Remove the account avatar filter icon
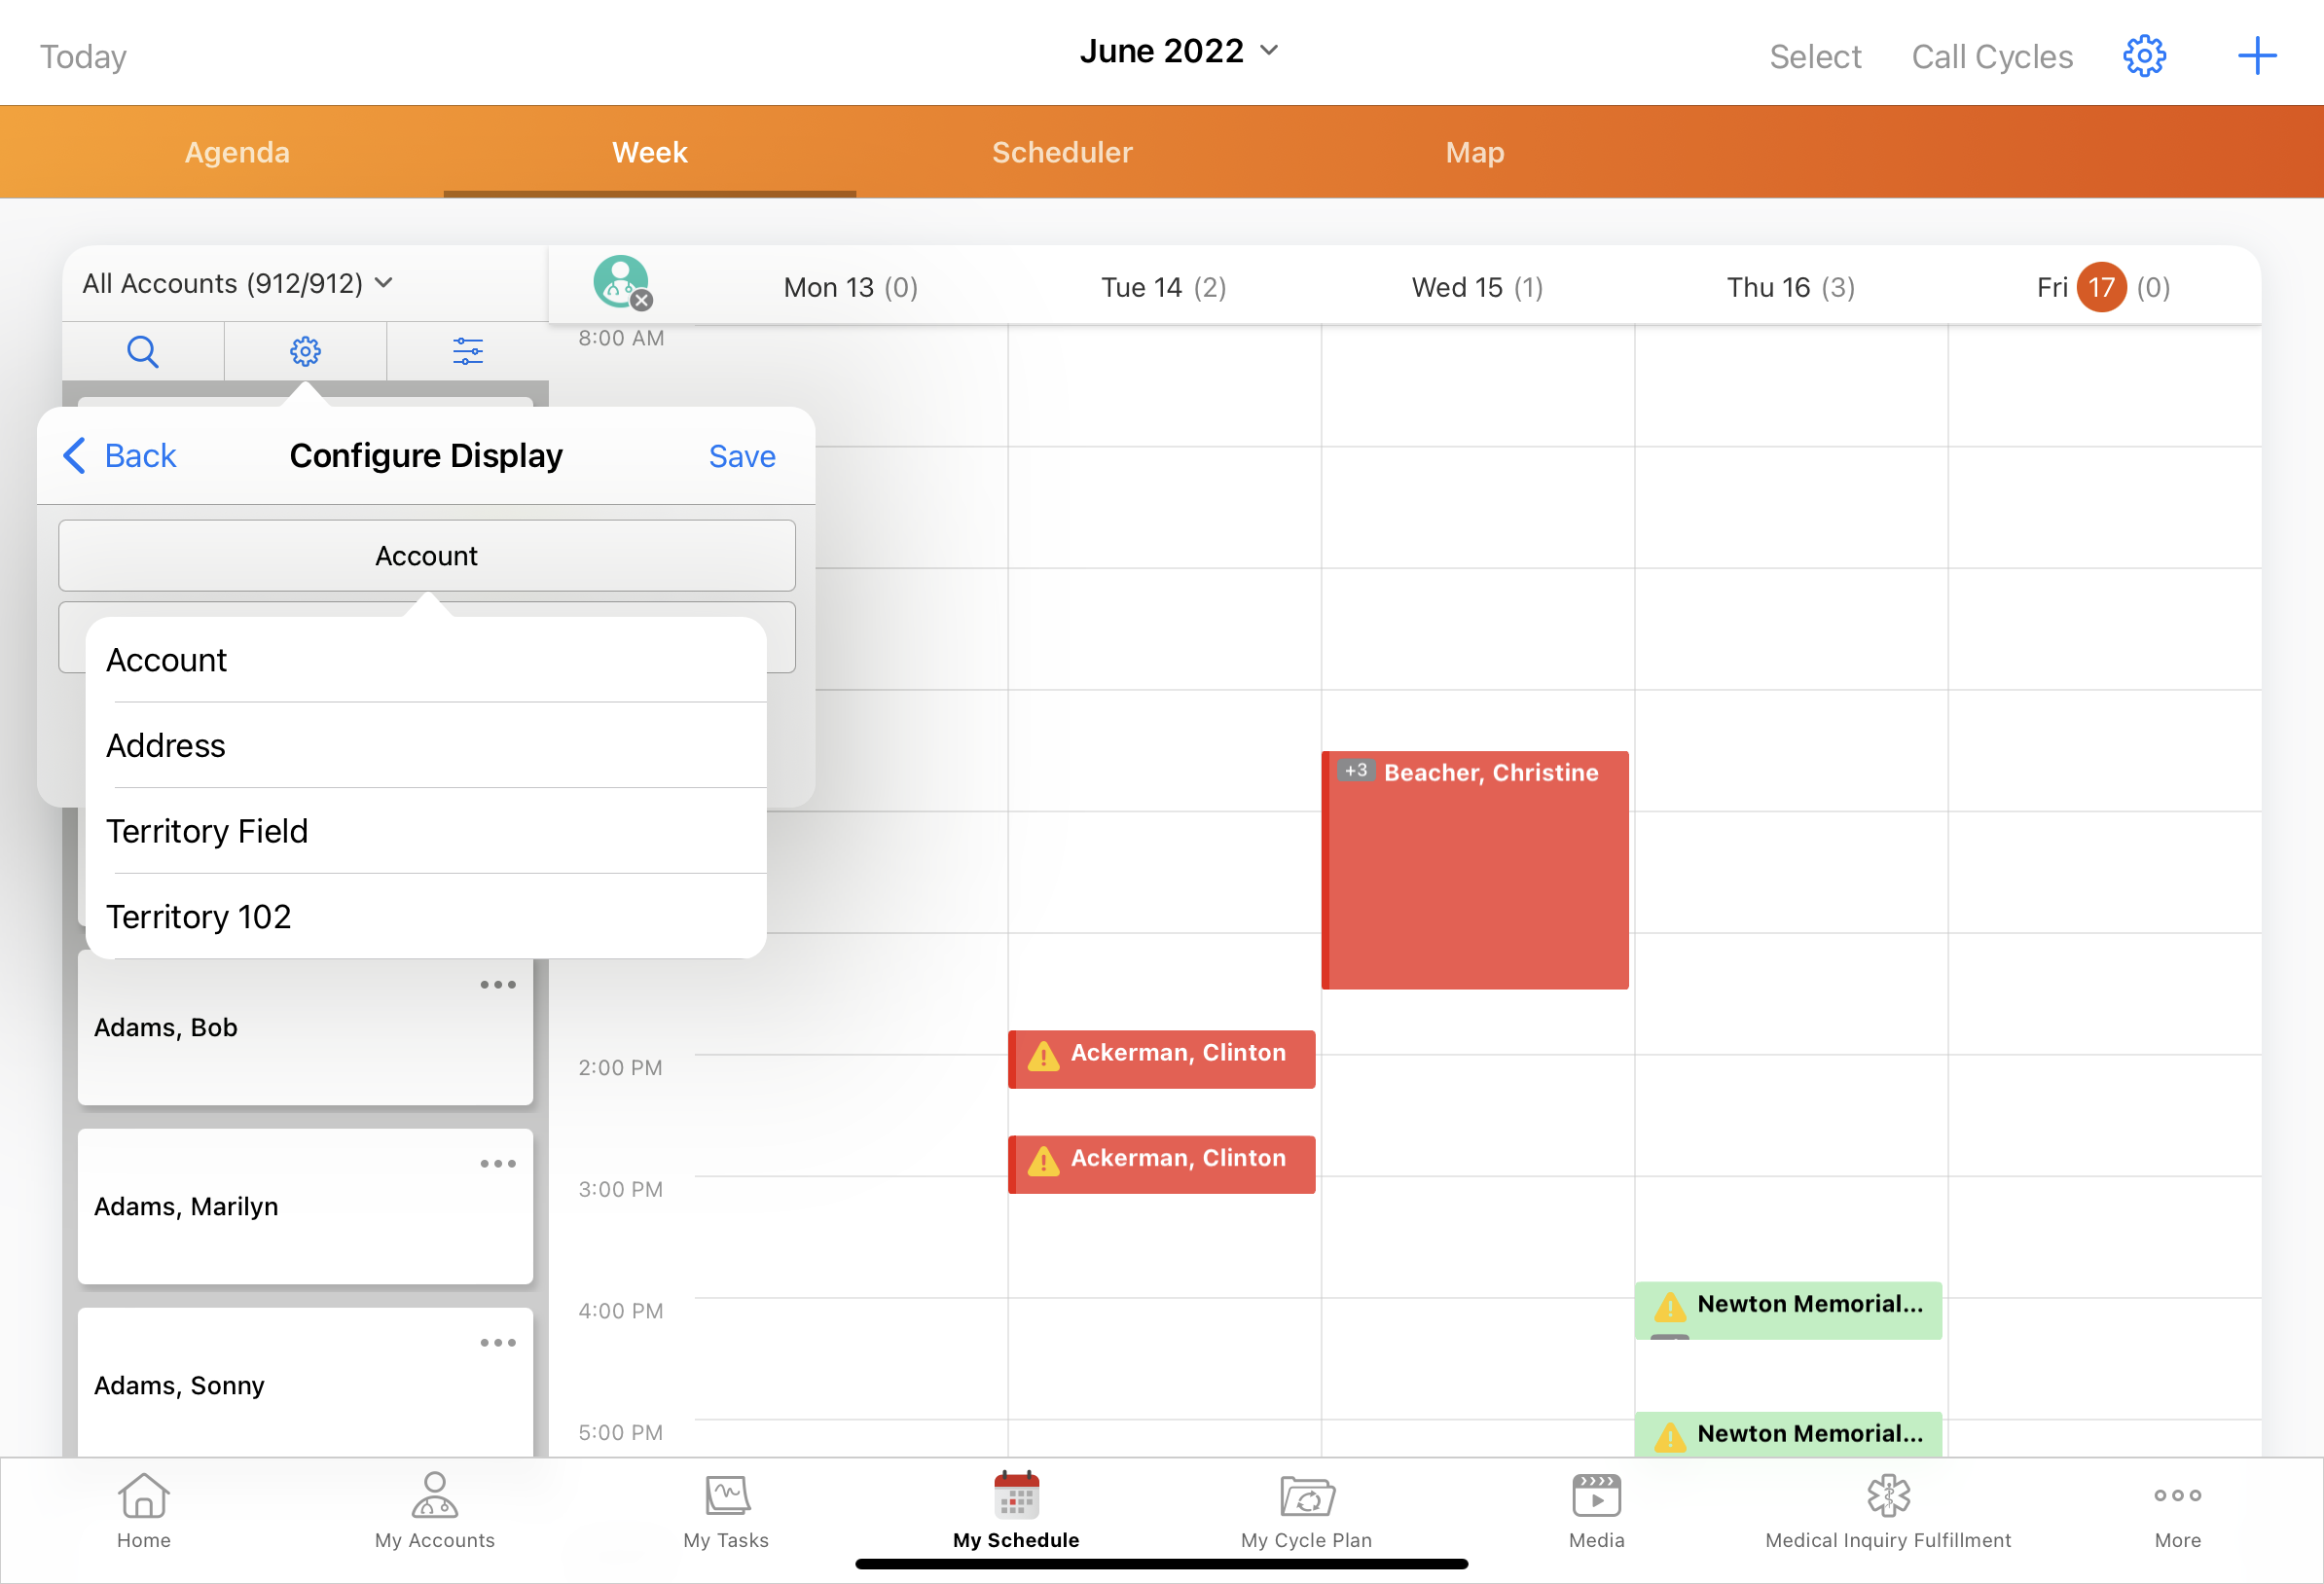The image size is (2324, 1584). (641, 300)
